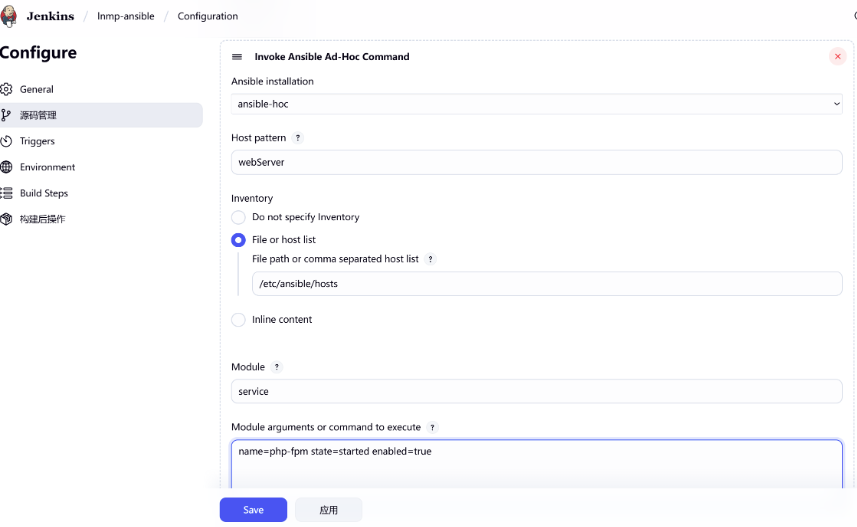Click the Configuration breadcrumb item
The image size is (857, 527).
click(x=208, y=16)
